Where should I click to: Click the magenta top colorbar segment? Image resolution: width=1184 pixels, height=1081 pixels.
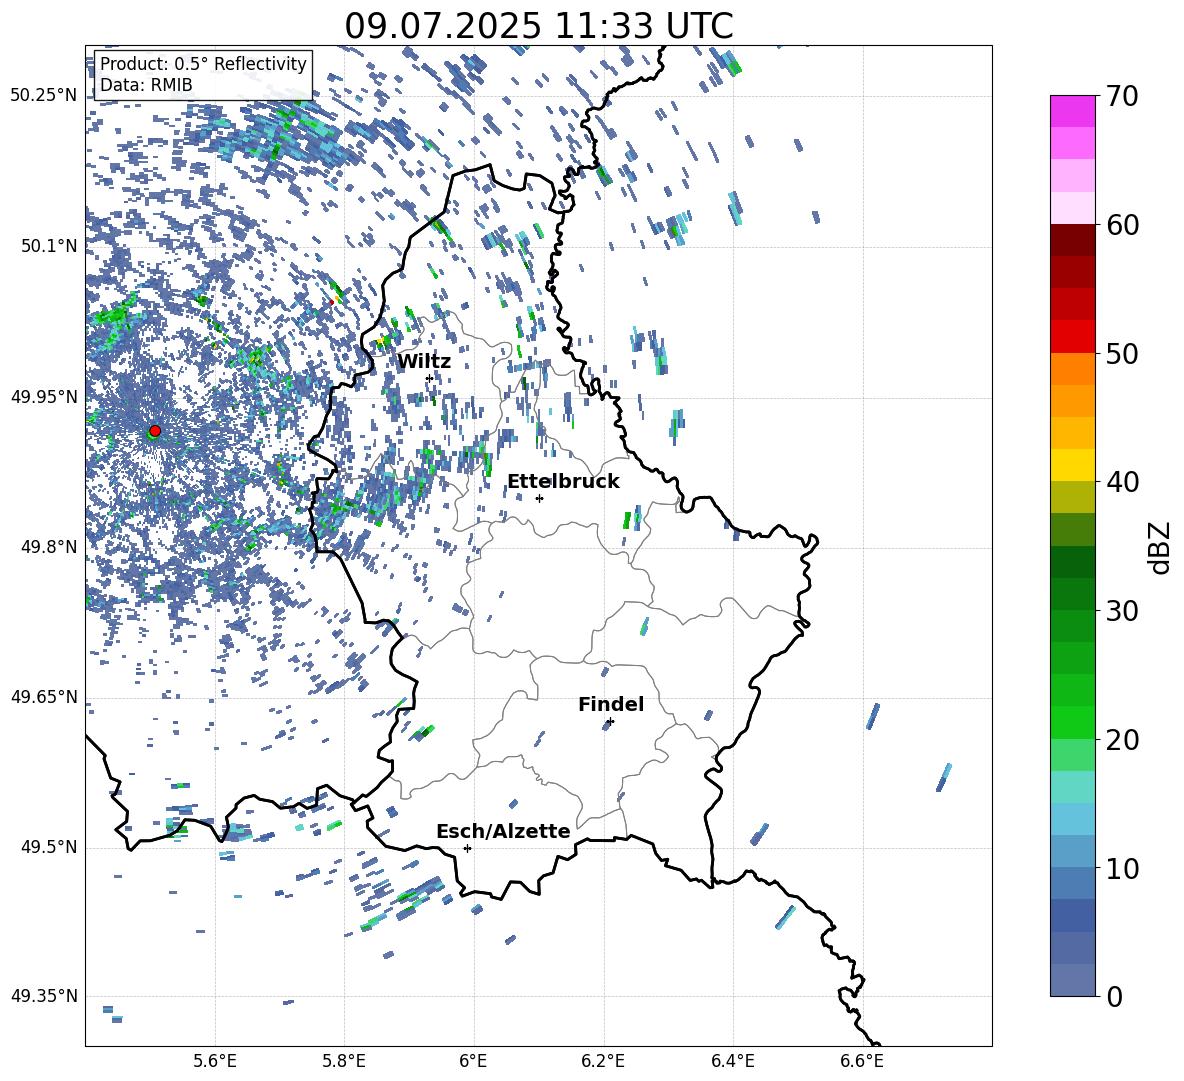[x=1072, y=111]
